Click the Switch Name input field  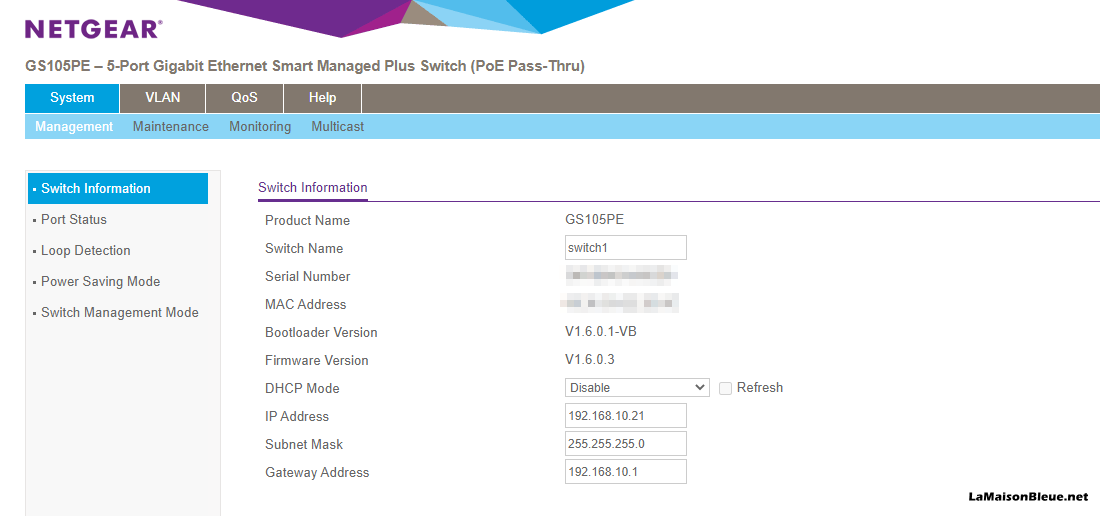pyautogui.click(x=626, y=247)
